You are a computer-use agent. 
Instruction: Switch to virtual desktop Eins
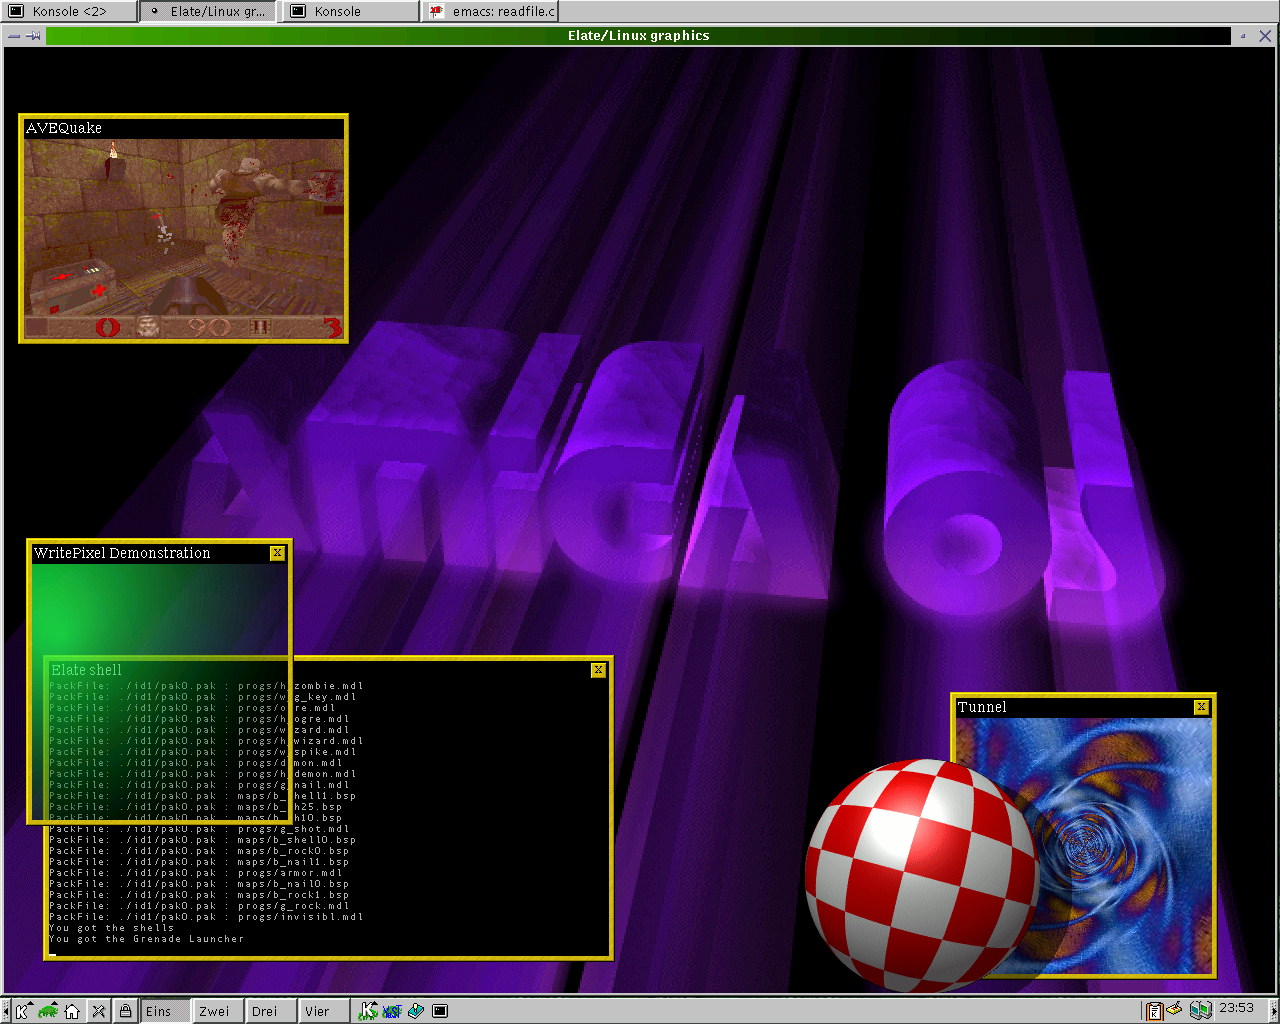[x=165, y=1011]
